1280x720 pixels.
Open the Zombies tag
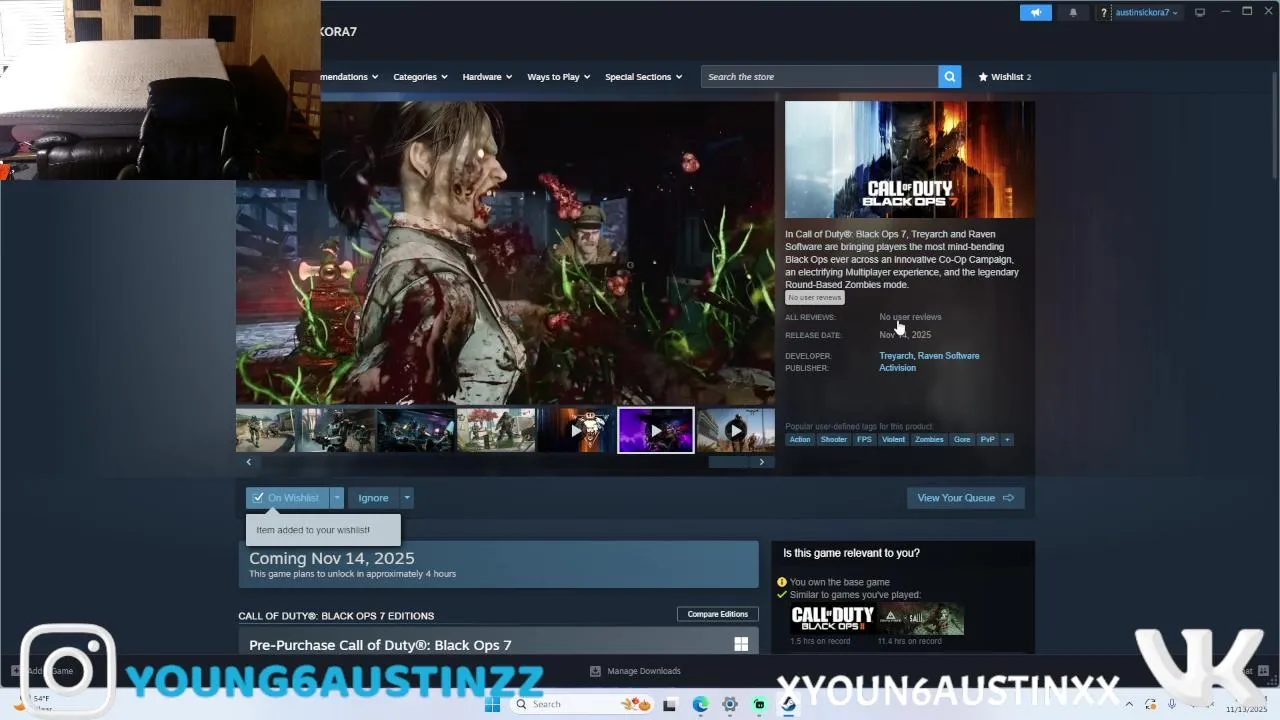tap(929, 439)
